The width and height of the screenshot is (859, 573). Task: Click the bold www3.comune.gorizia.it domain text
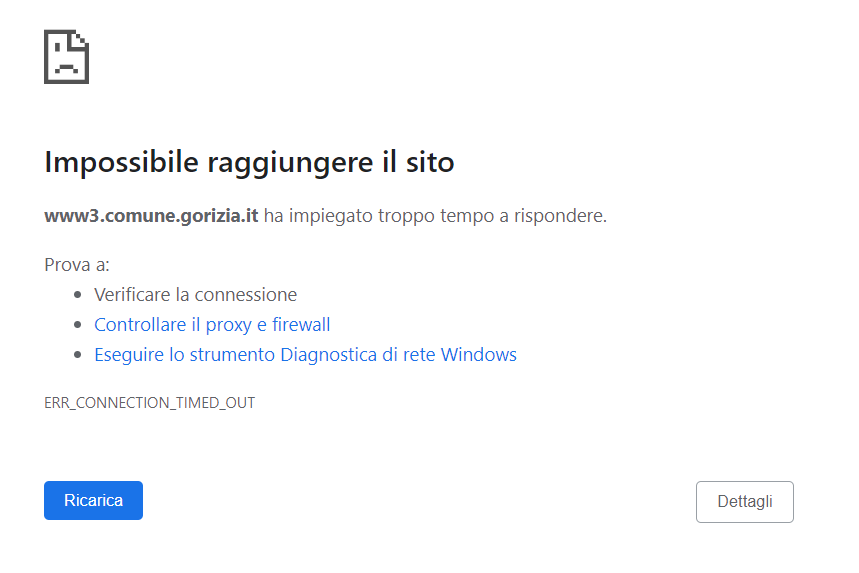[x=151, y=215]
